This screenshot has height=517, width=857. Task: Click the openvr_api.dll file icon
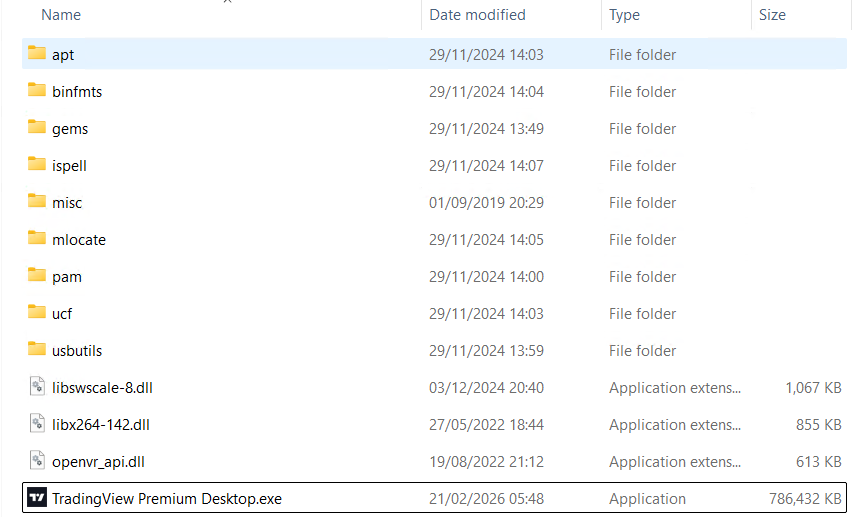click(x=37, y=461)
